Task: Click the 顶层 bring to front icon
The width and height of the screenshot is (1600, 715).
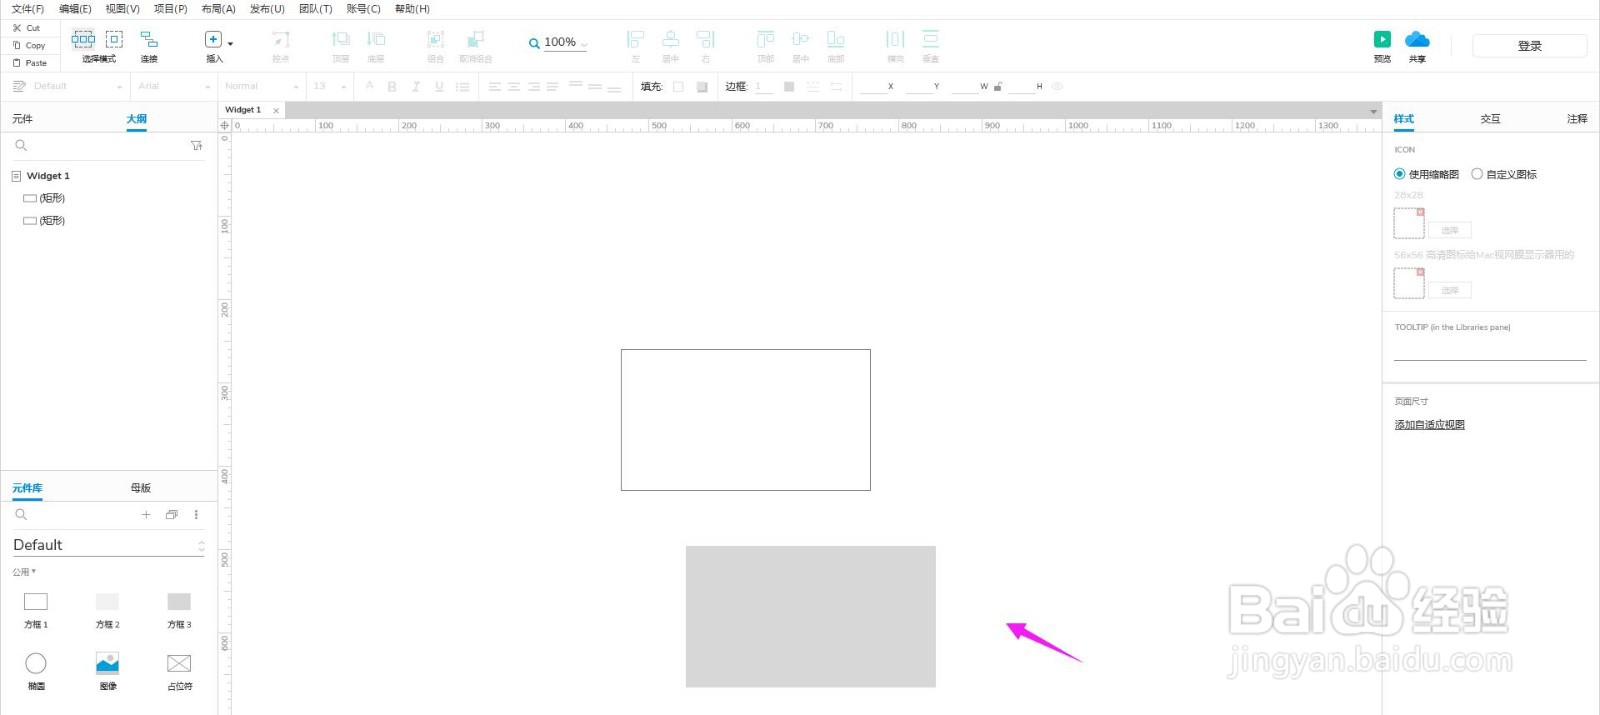Action: click(341, 39)
